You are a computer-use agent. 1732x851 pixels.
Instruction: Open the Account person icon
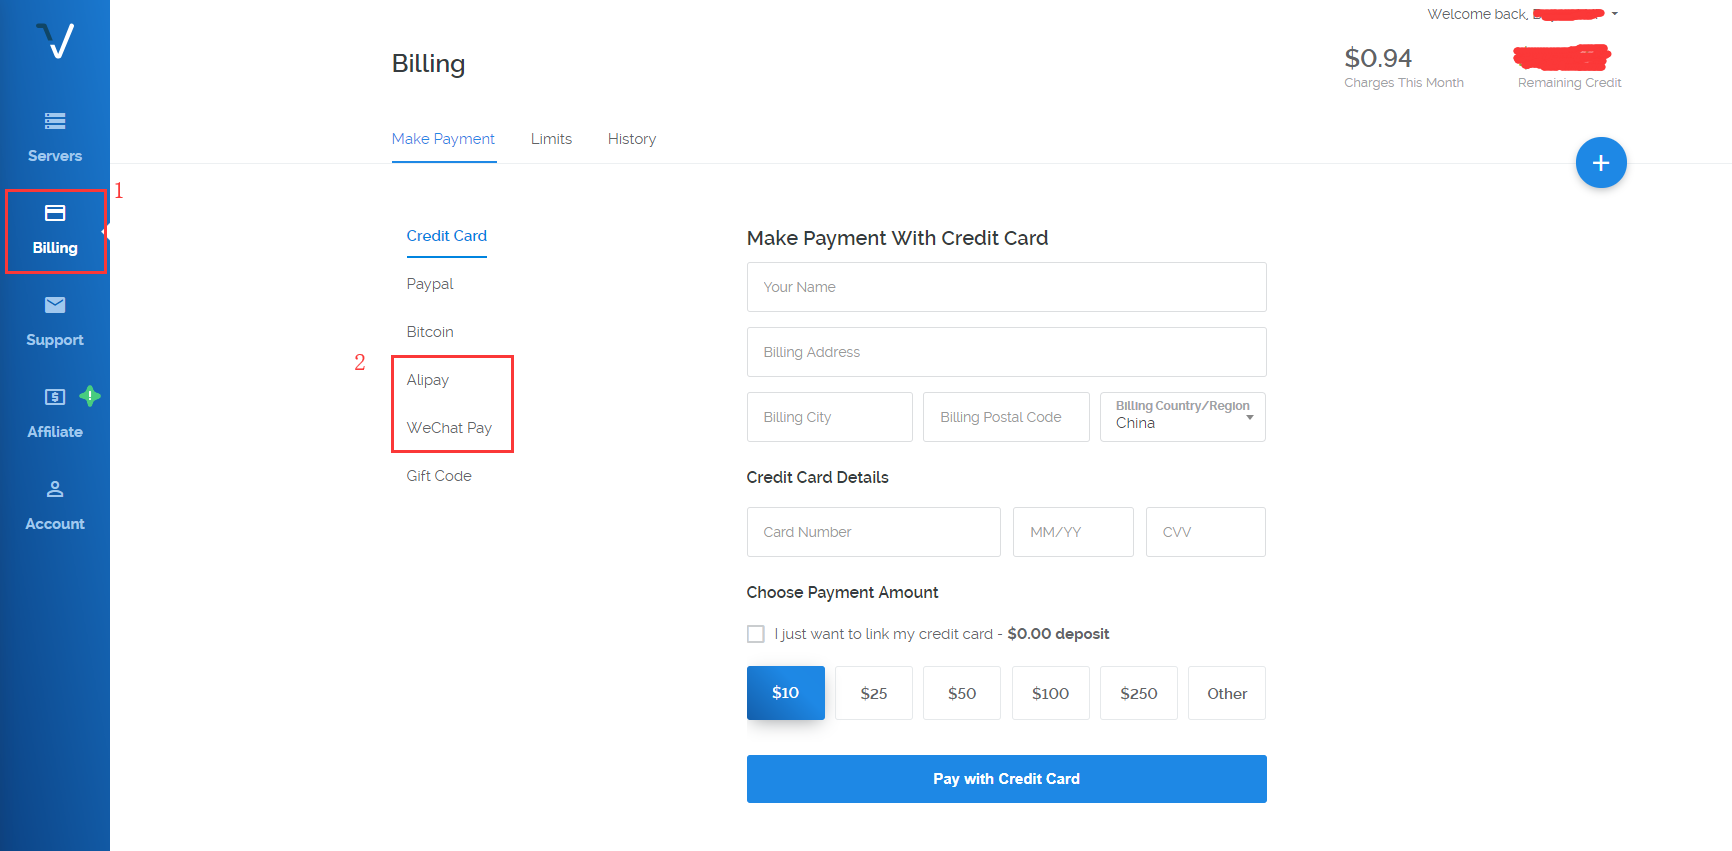point(55,489)
